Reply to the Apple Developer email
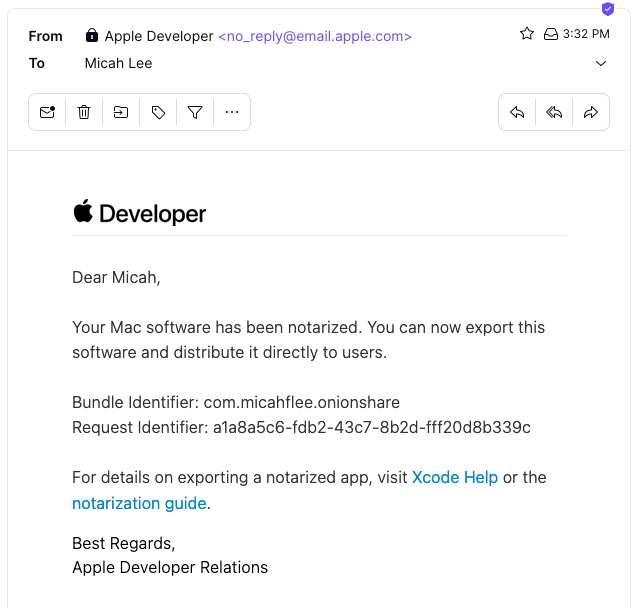The image size is (642, 608). (517, 112)
